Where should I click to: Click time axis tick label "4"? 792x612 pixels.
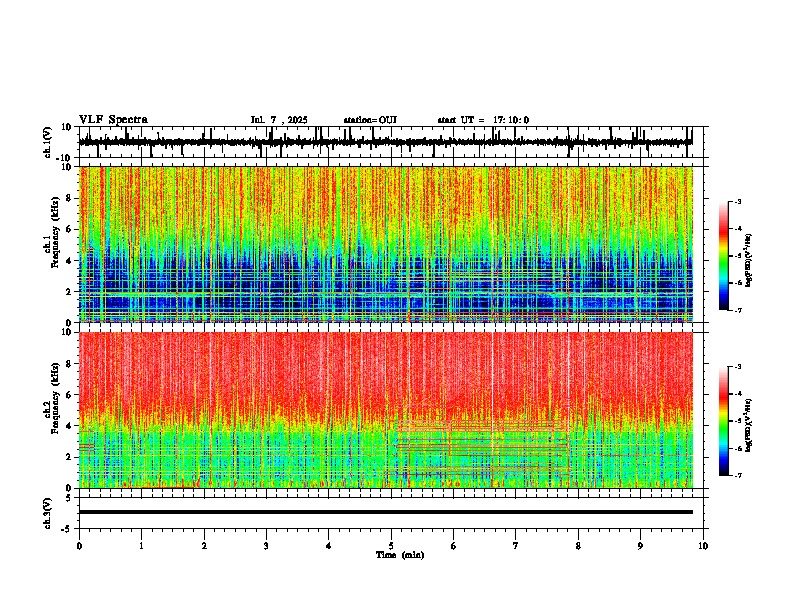(329, 546)
